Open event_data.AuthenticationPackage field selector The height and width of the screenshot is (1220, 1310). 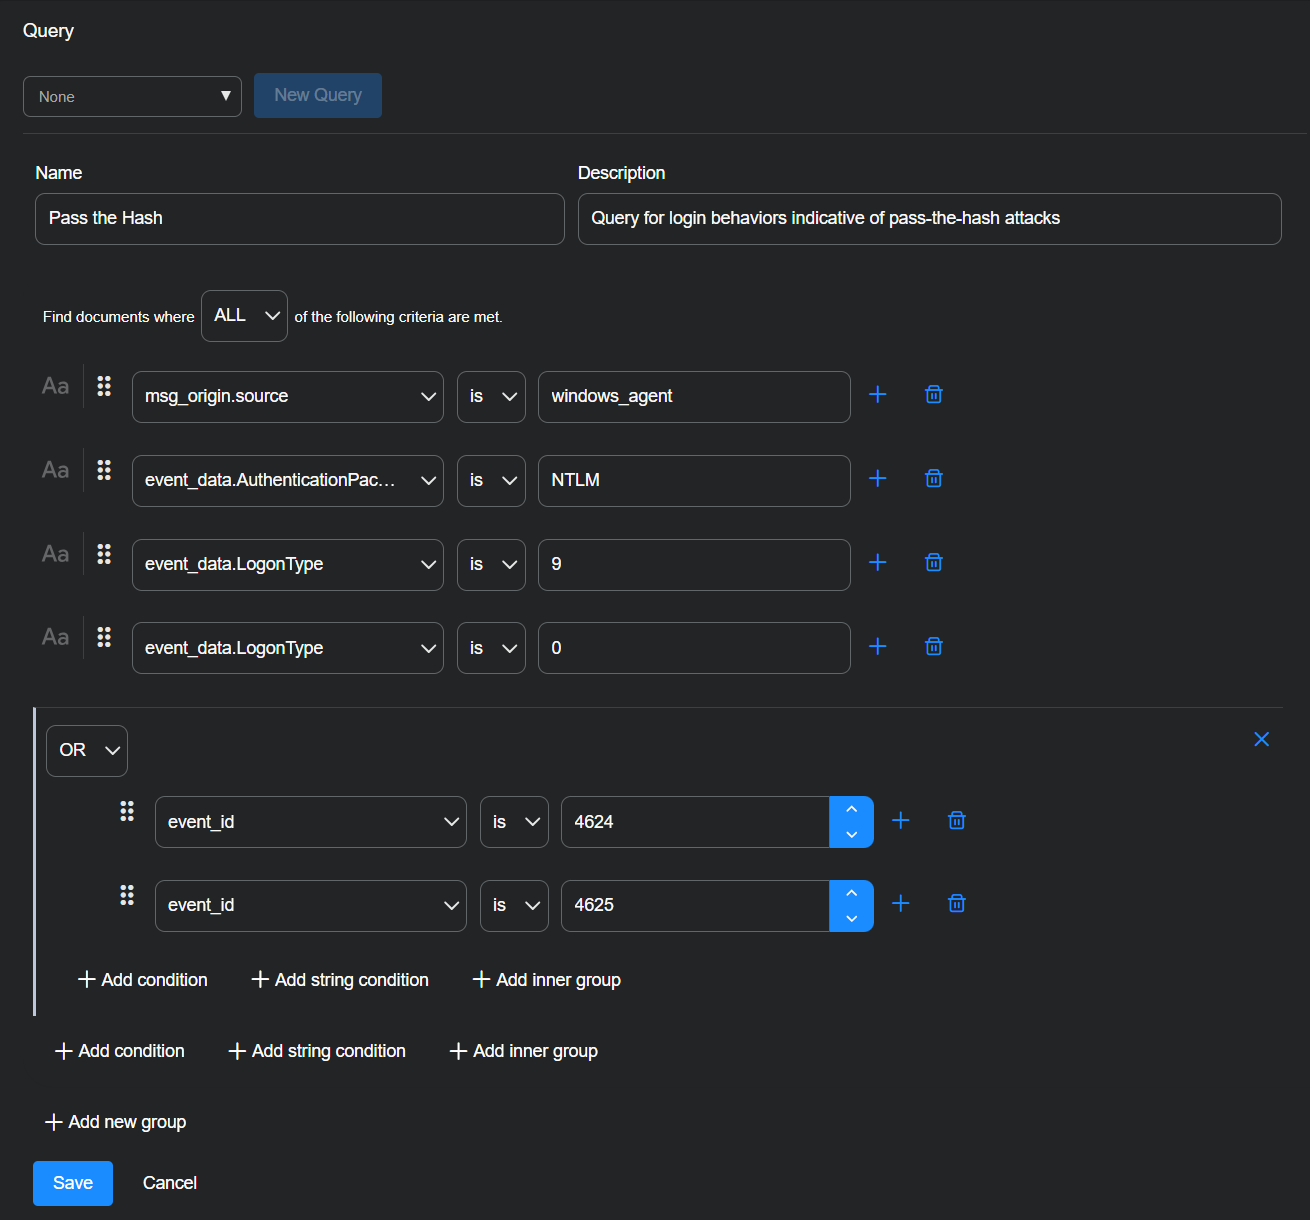coord(287,481)
